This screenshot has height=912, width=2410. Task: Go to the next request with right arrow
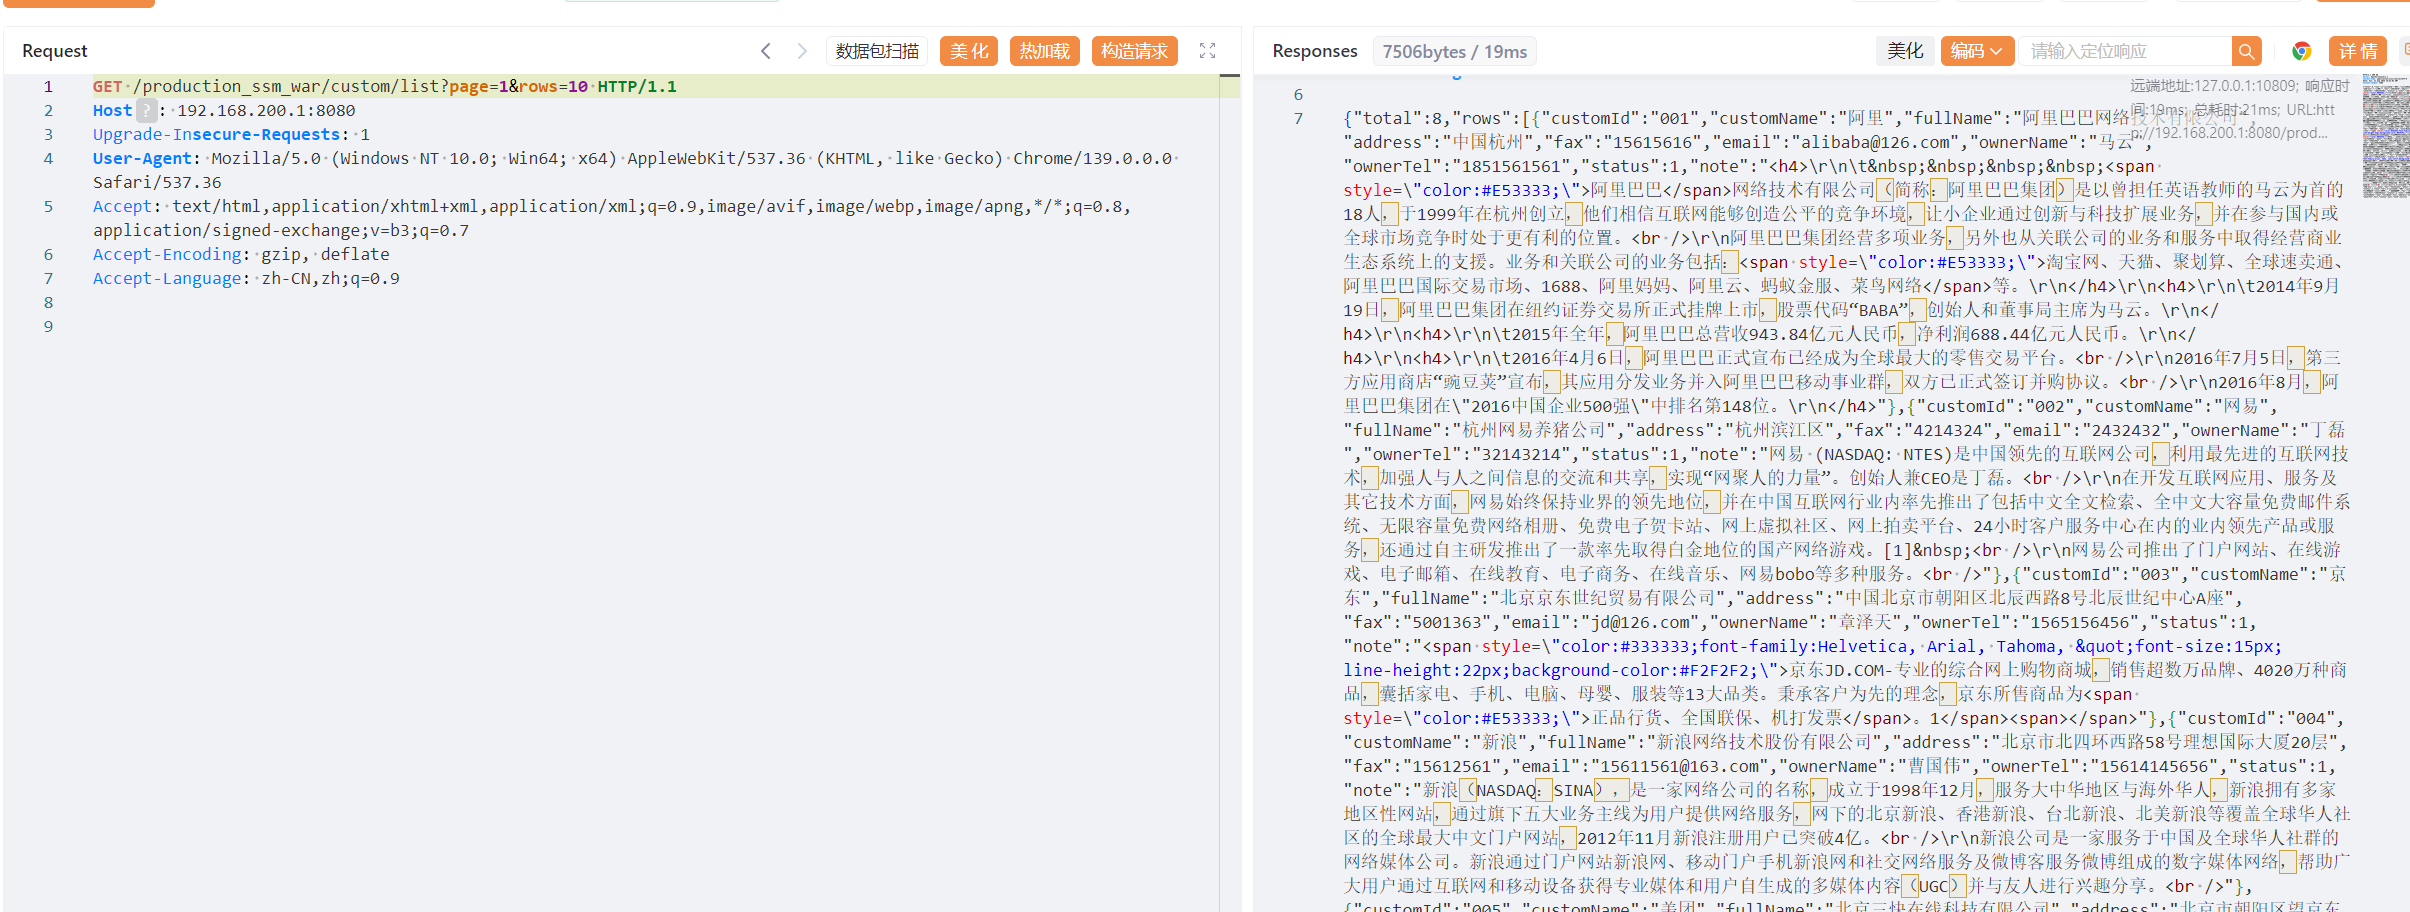[x=801, y=51]
